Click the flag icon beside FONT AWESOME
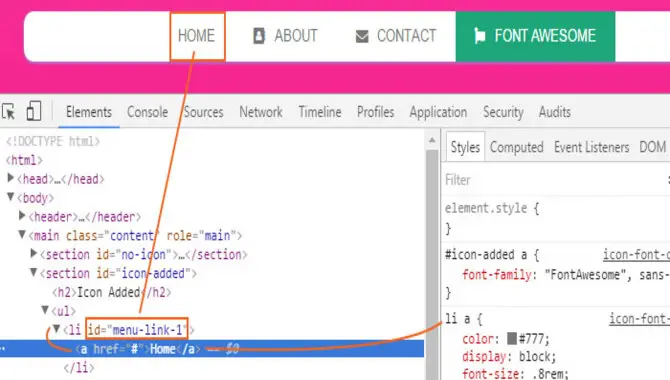Viewport: 670px width, 380px height. pos(480,36)
